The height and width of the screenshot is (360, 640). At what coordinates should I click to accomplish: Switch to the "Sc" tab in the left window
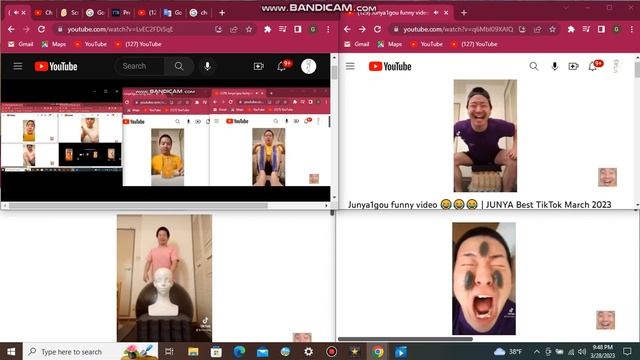click(x=69, y=13)
